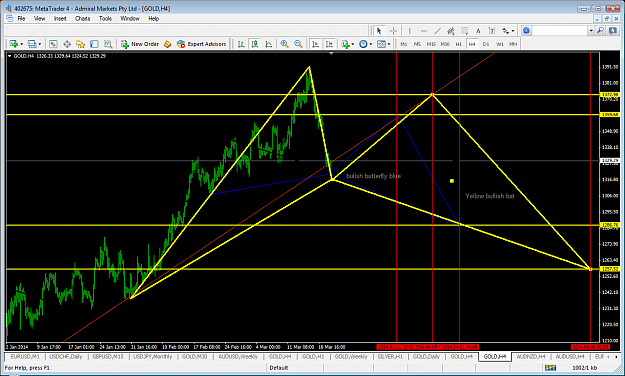Switch timeframe to W1
This screenshot has width=625, height=376.
499,44
